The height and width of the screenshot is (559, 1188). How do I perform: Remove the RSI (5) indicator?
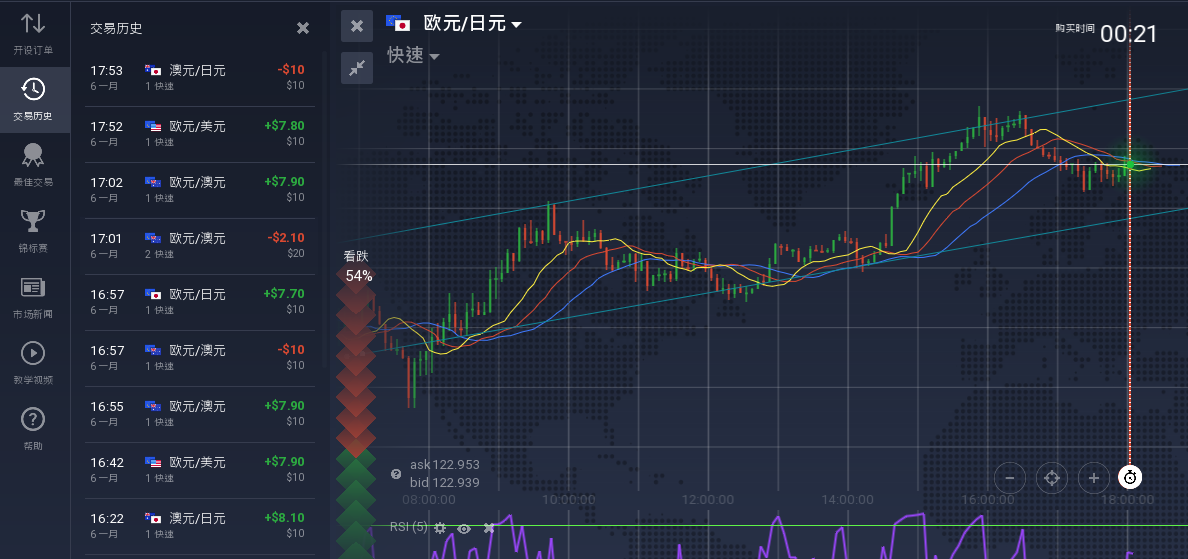click(x=489, y=527)
